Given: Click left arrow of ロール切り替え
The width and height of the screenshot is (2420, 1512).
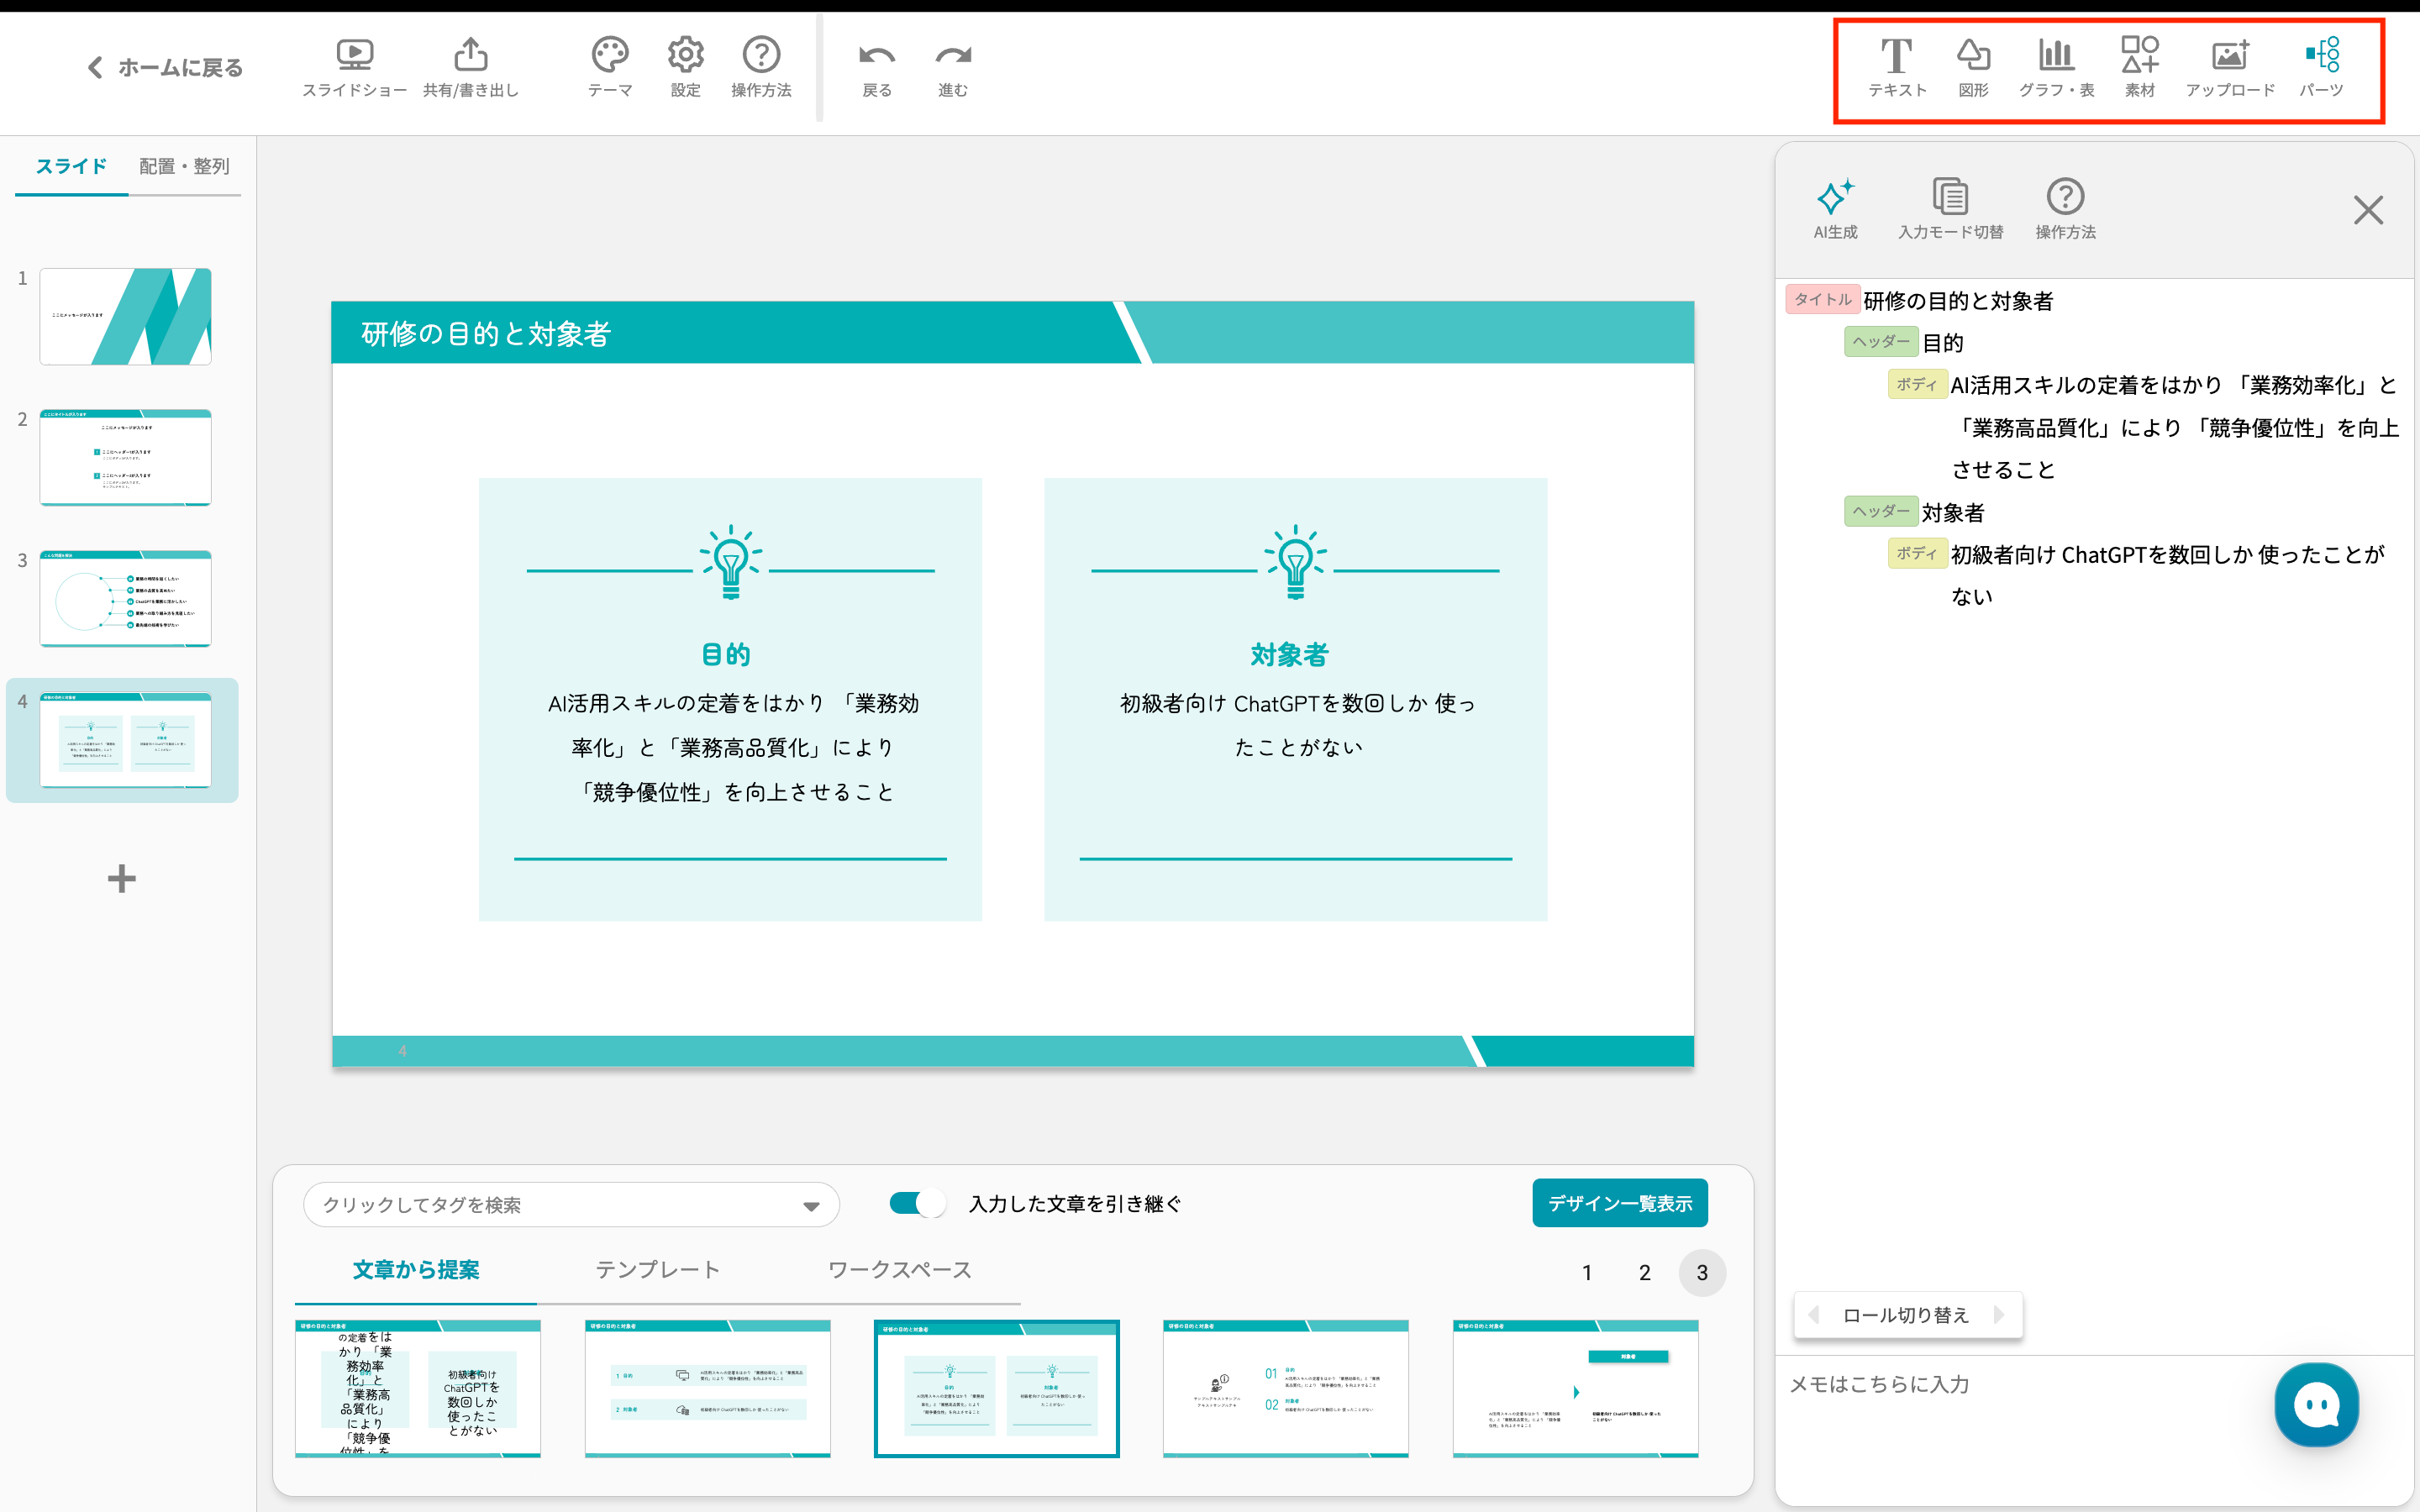Looking at the screenshot, I should 1813,1314.
